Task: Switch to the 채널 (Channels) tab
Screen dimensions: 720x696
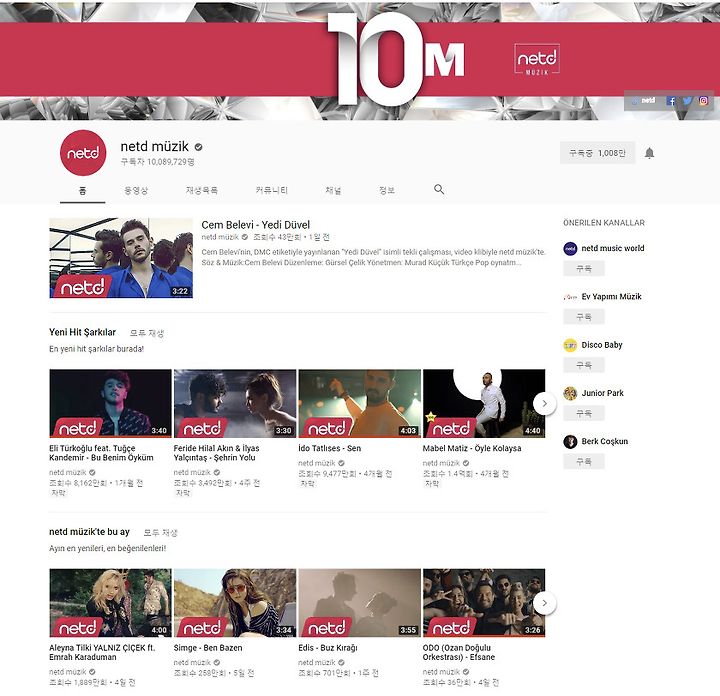Action: click(x=333, y=190)
